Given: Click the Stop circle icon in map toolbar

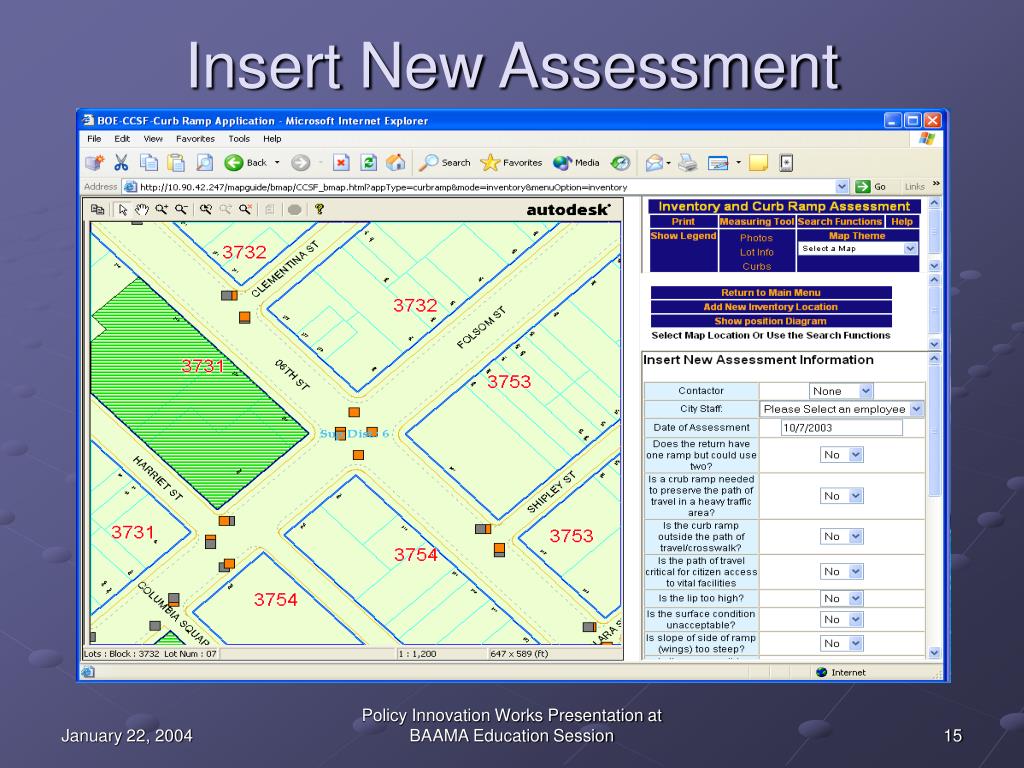Looking at the screenshot, I should tap(295, 210).
